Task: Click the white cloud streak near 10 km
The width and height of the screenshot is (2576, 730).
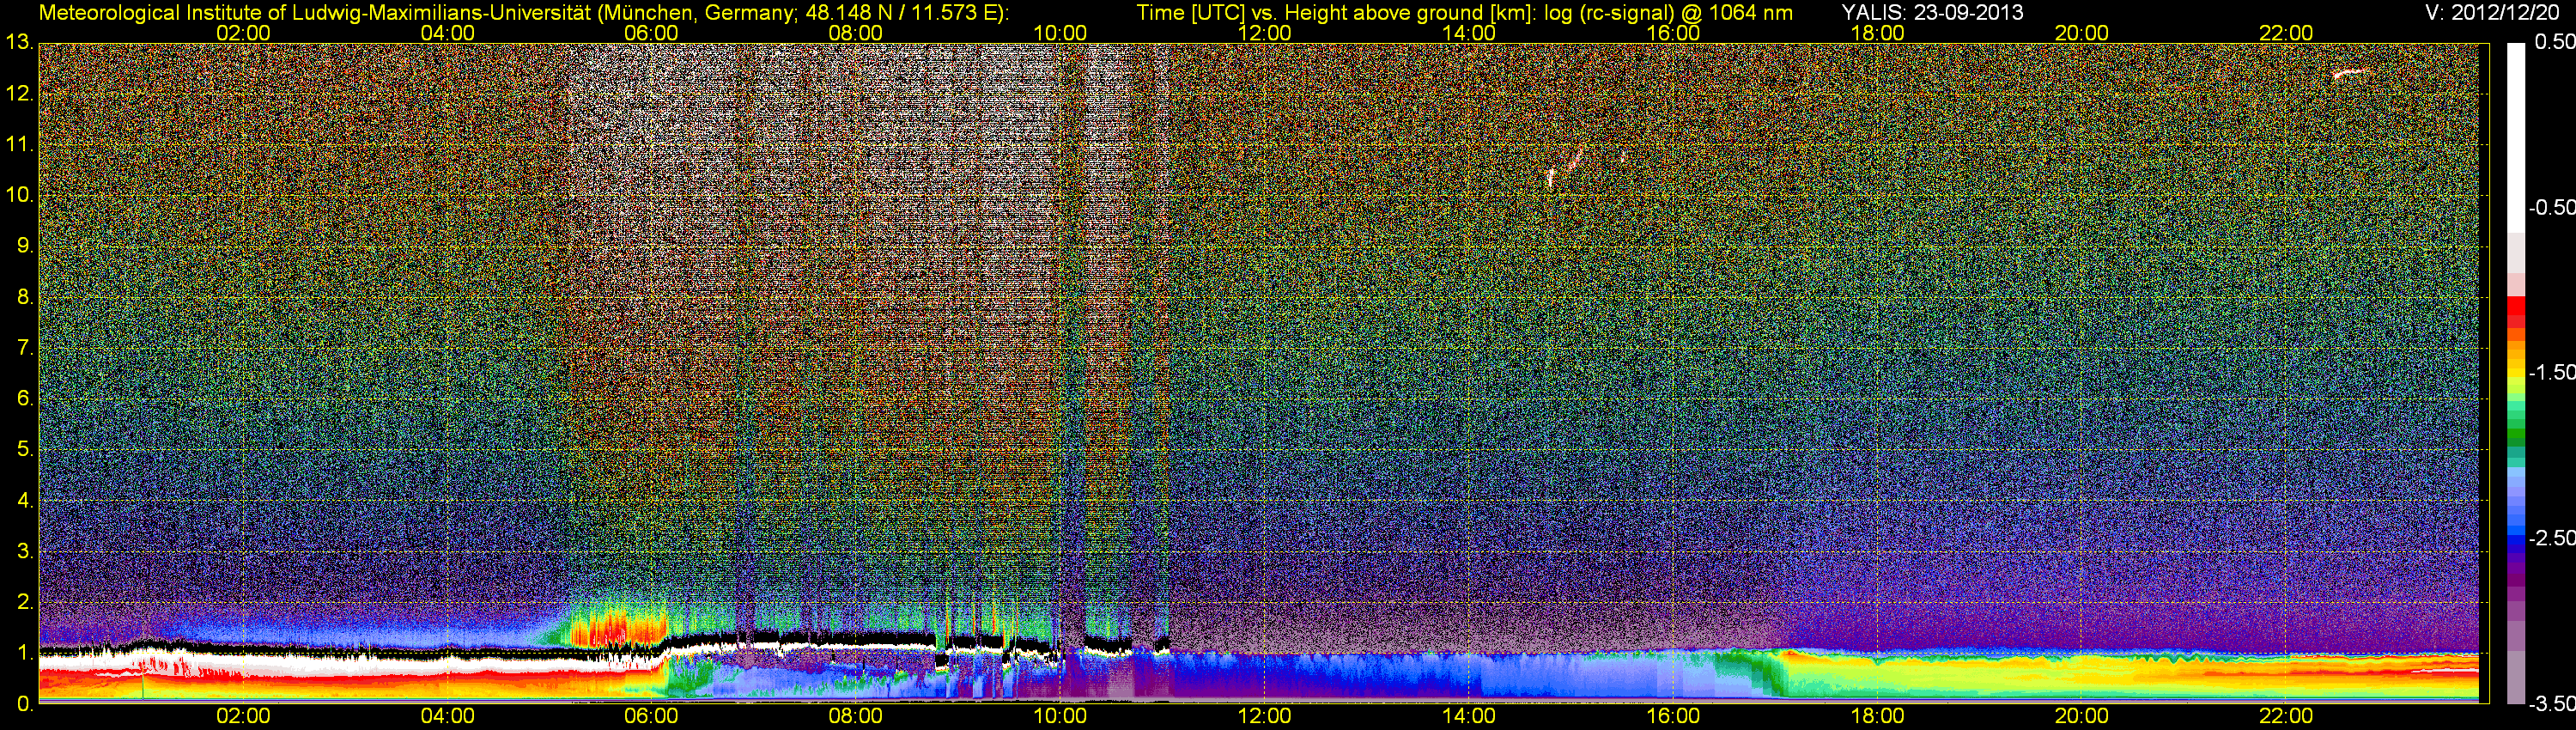Action: pos(1551,178)
